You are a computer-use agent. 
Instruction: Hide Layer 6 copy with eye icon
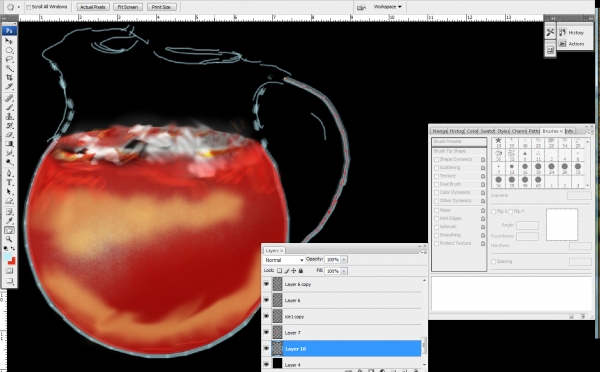(x=266, y=284)
